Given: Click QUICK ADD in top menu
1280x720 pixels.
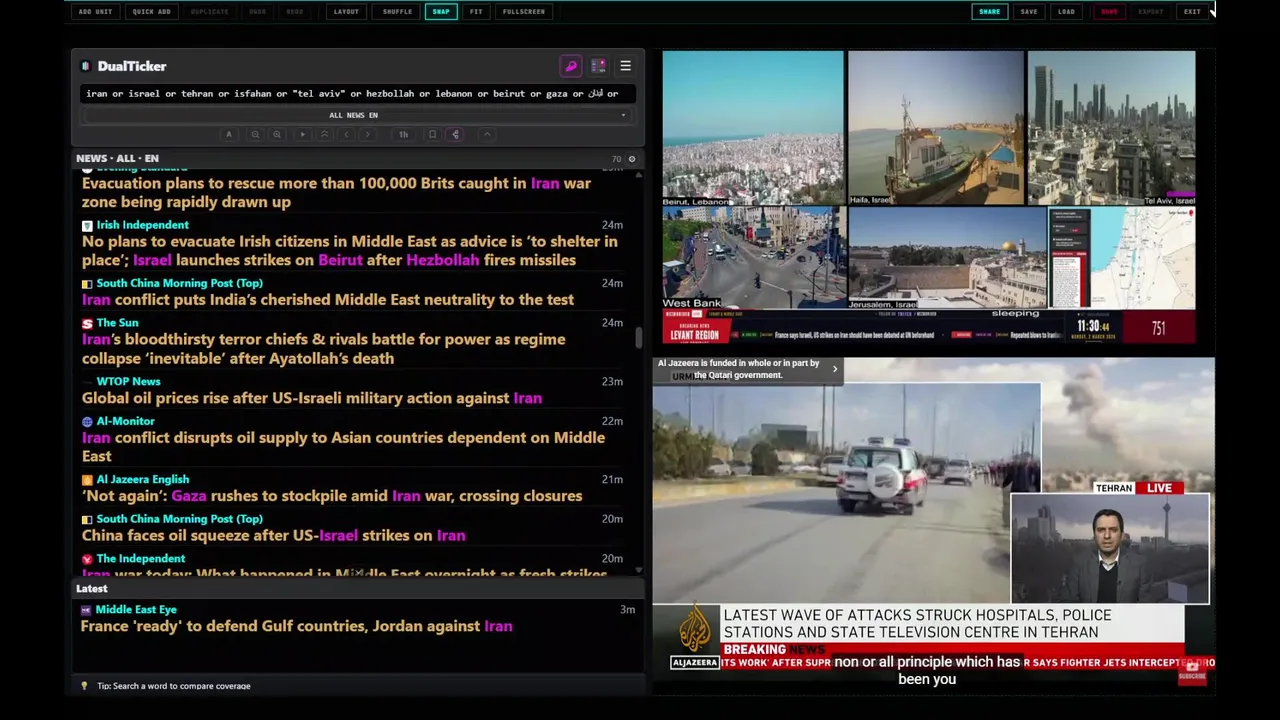Looking at the screenshot, I should pyautogui.click(x=152, y=11).
